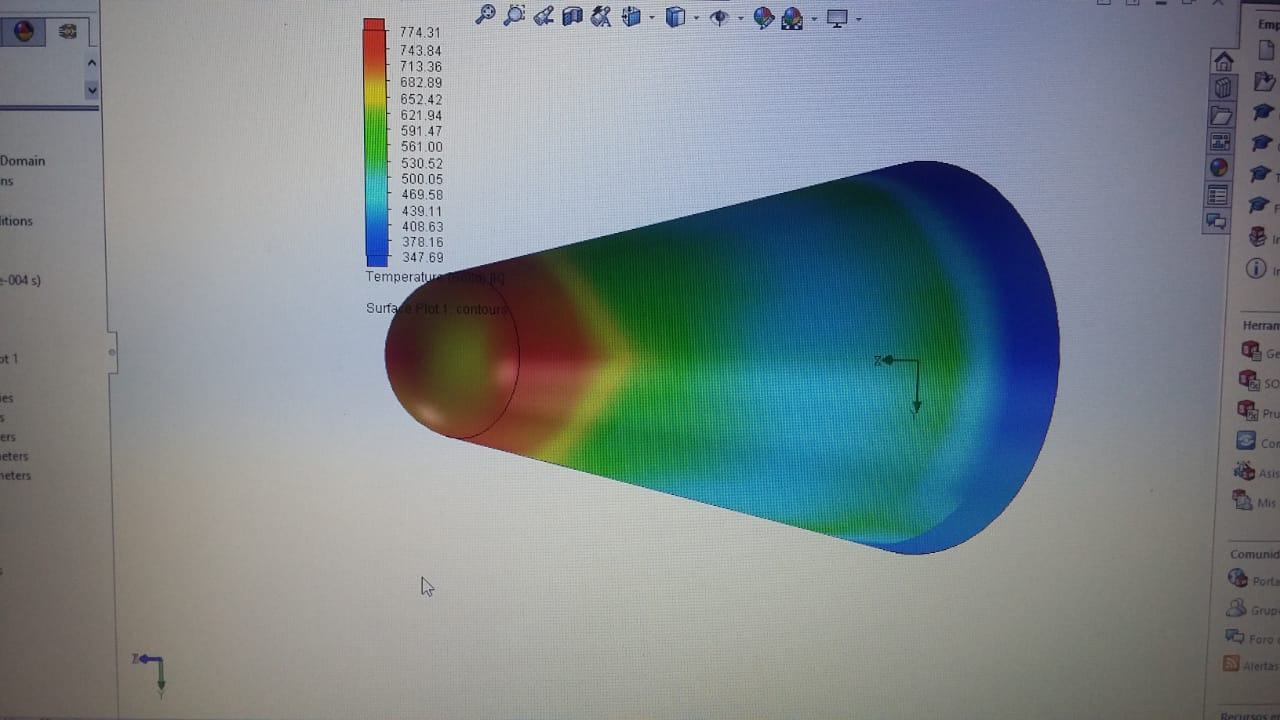Switch to the Flow Simulation analysis tab
Screen dimensions: 1280x720
coord(67,32)
